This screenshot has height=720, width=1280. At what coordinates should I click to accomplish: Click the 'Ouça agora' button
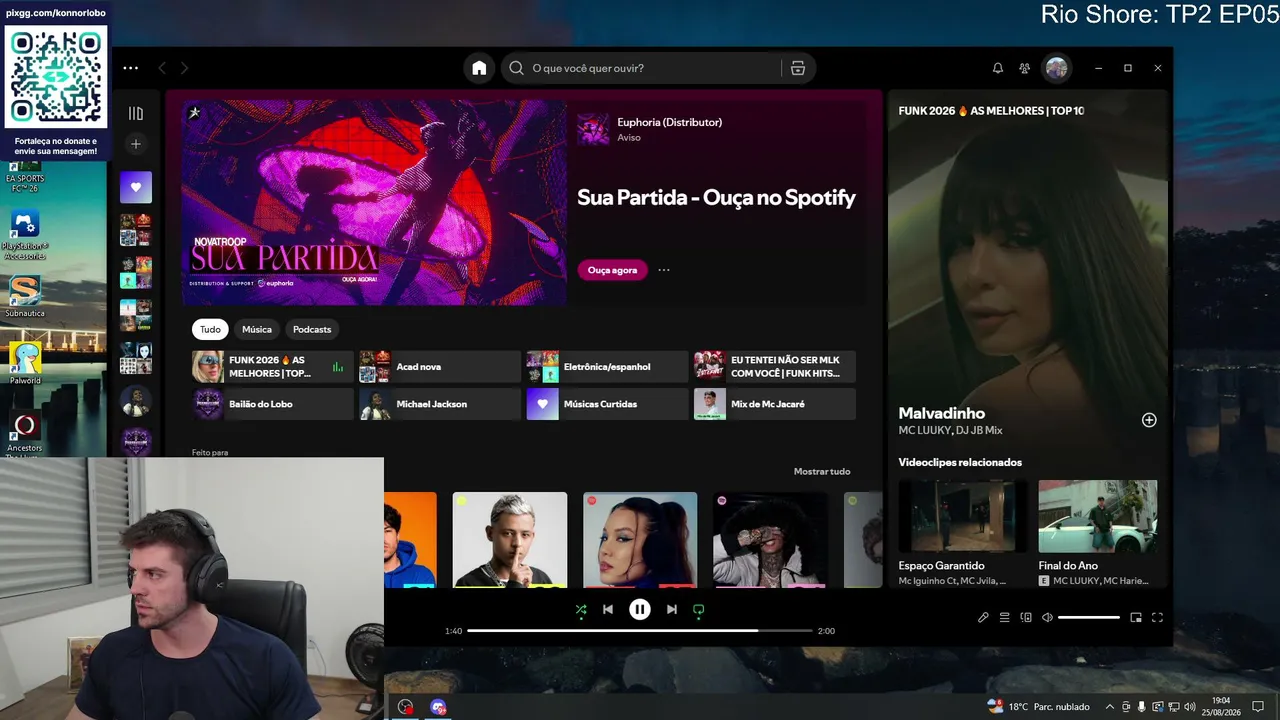tap(612, 270)
